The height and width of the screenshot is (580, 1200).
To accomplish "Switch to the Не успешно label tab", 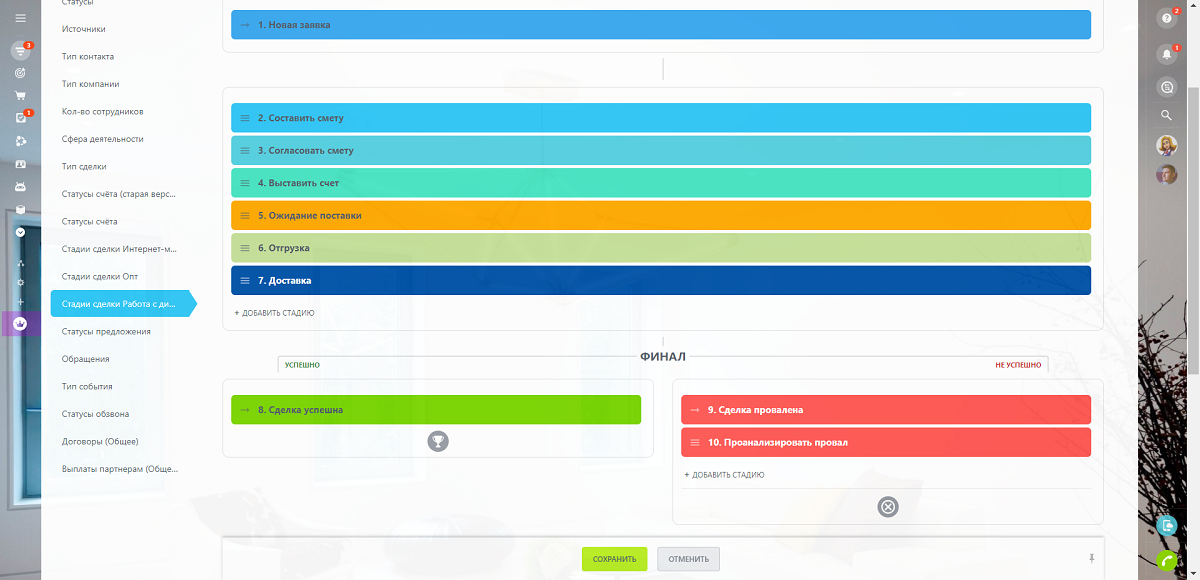I will [1018, 365].
